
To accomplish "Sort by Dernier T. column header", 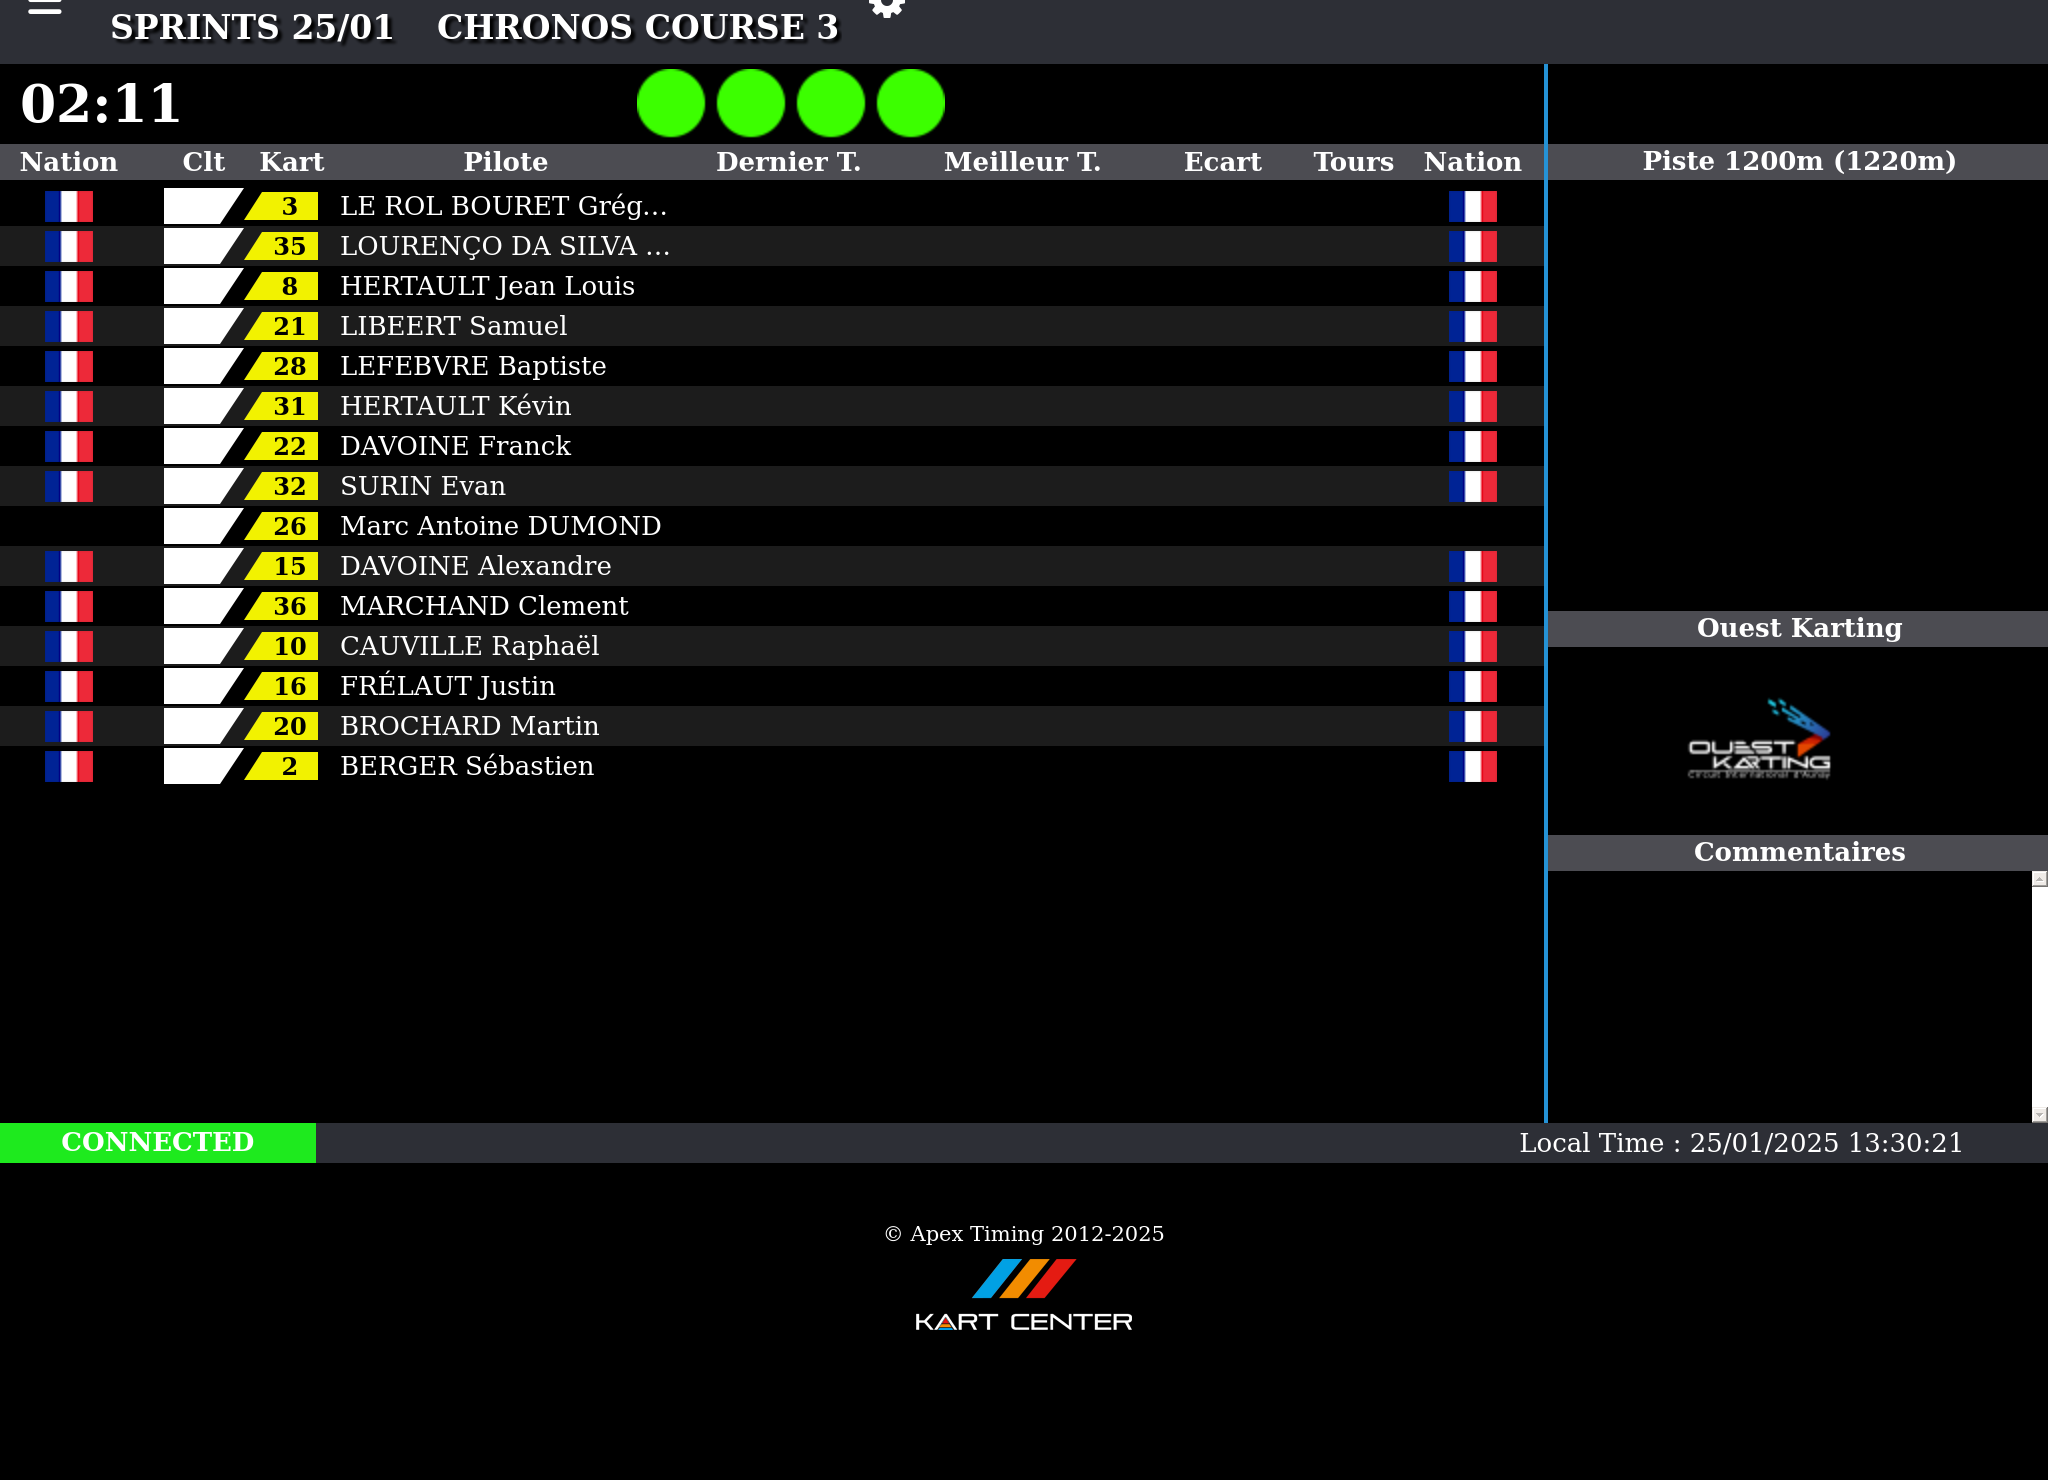I will point(788,162).
